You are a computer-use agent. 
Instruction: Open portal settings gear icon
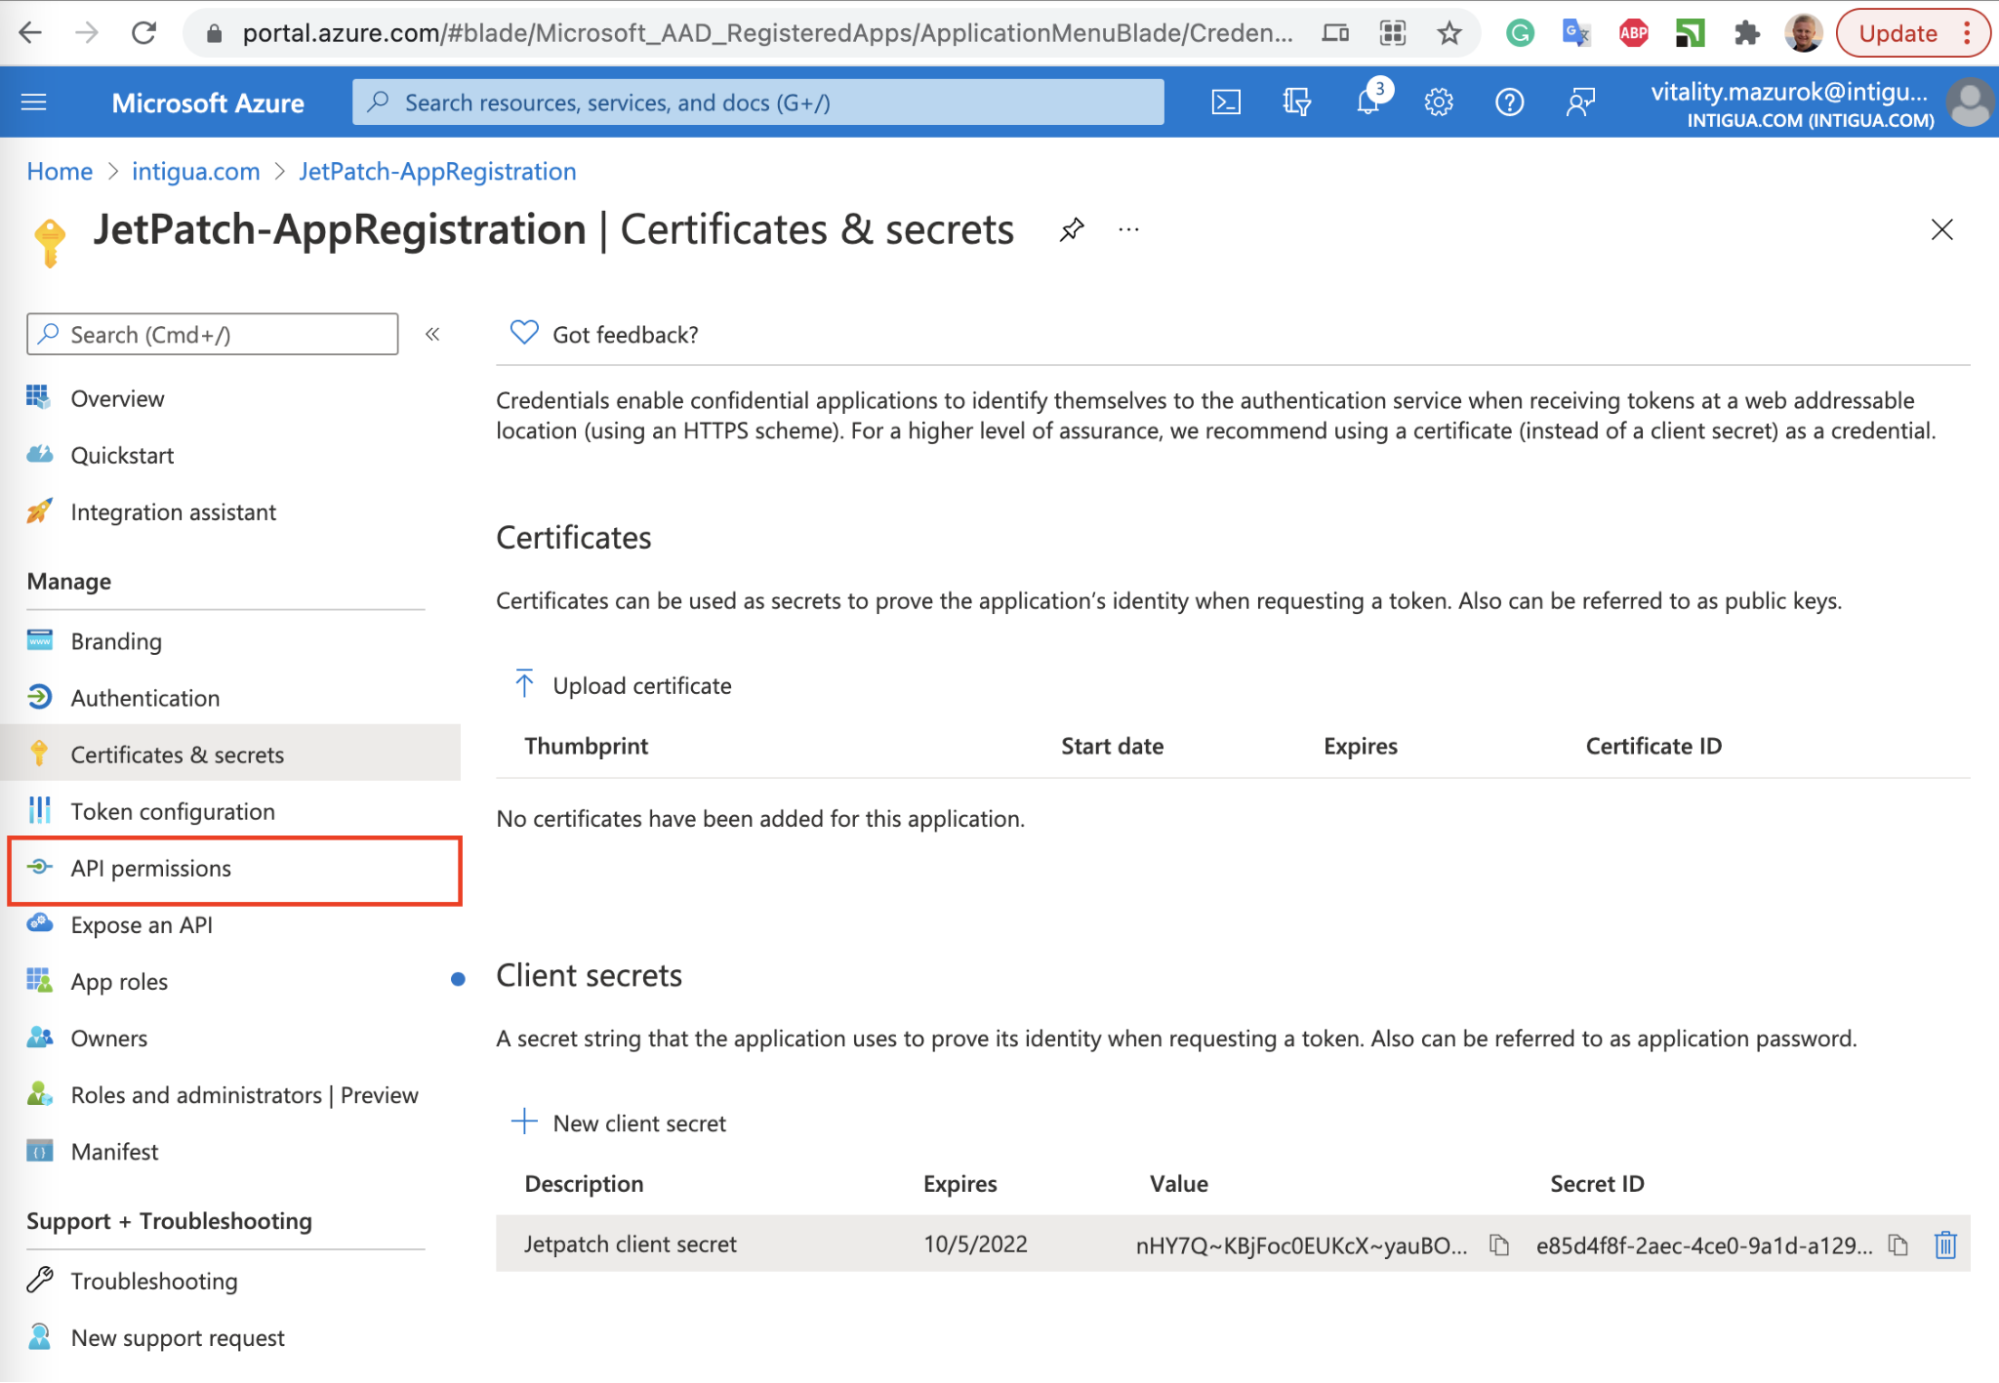pyautogui.click(x=1438, y=102)
